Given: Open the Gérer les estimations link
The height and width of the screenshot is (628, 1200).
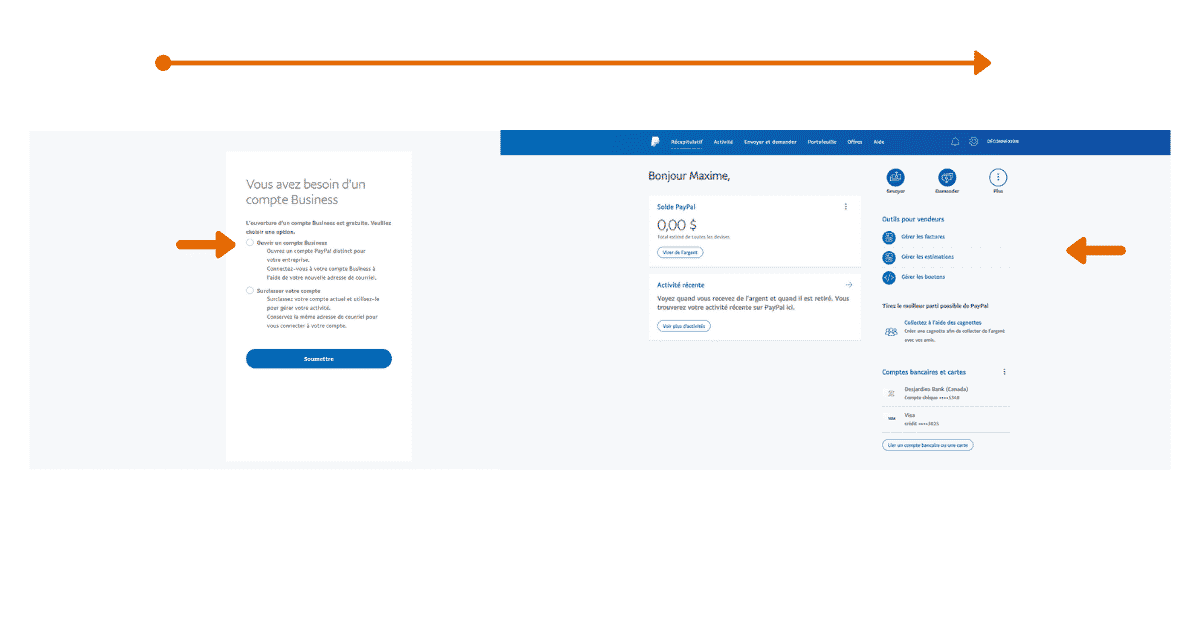Looking at the screenshot, I should tap(928, 257).
